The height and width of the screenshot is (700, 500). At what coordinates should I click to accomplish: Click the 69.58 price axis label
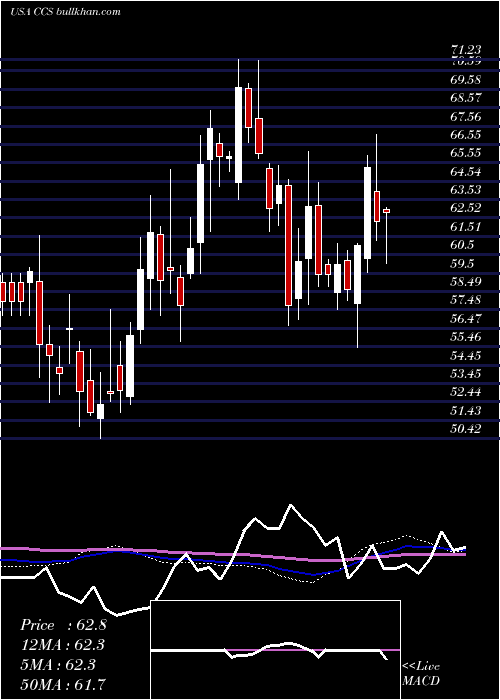tap(466, 80)
